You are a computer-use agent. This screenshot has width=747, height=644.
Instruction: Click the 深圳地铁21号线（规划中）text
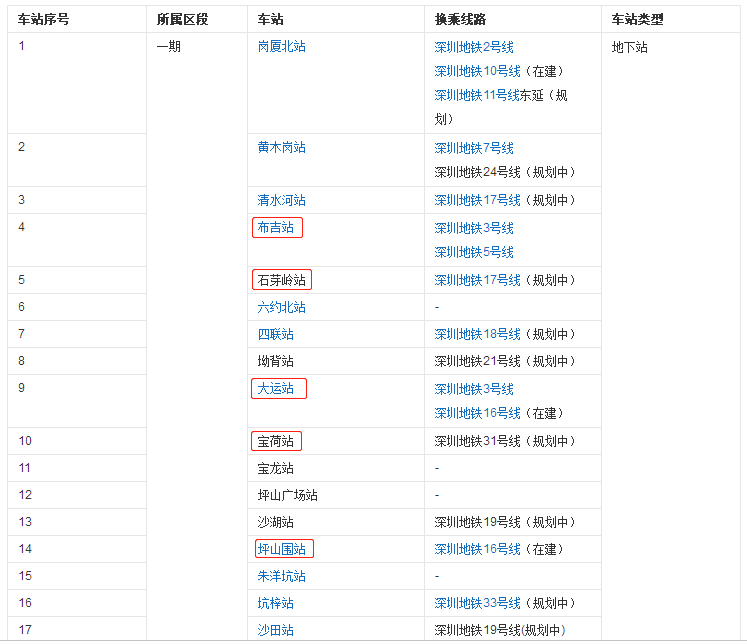[x=505, y=362]
